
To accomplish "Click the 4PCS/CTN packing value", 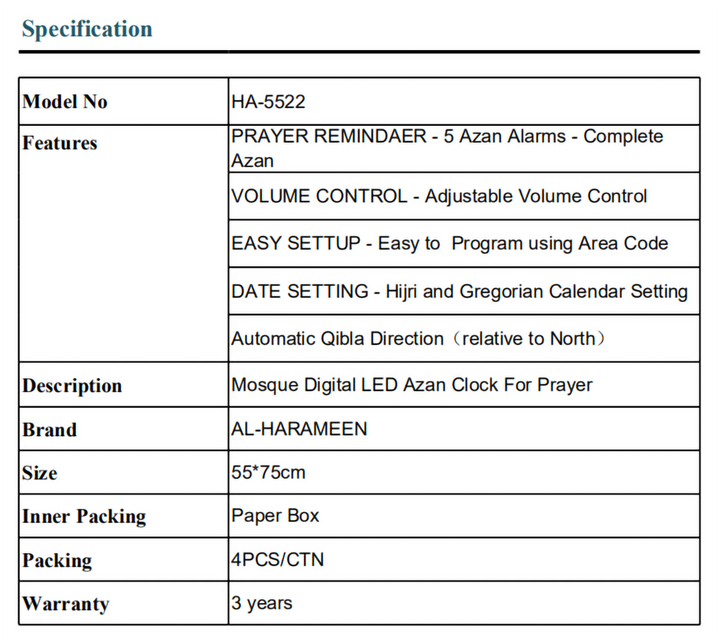I will [277, 560].
